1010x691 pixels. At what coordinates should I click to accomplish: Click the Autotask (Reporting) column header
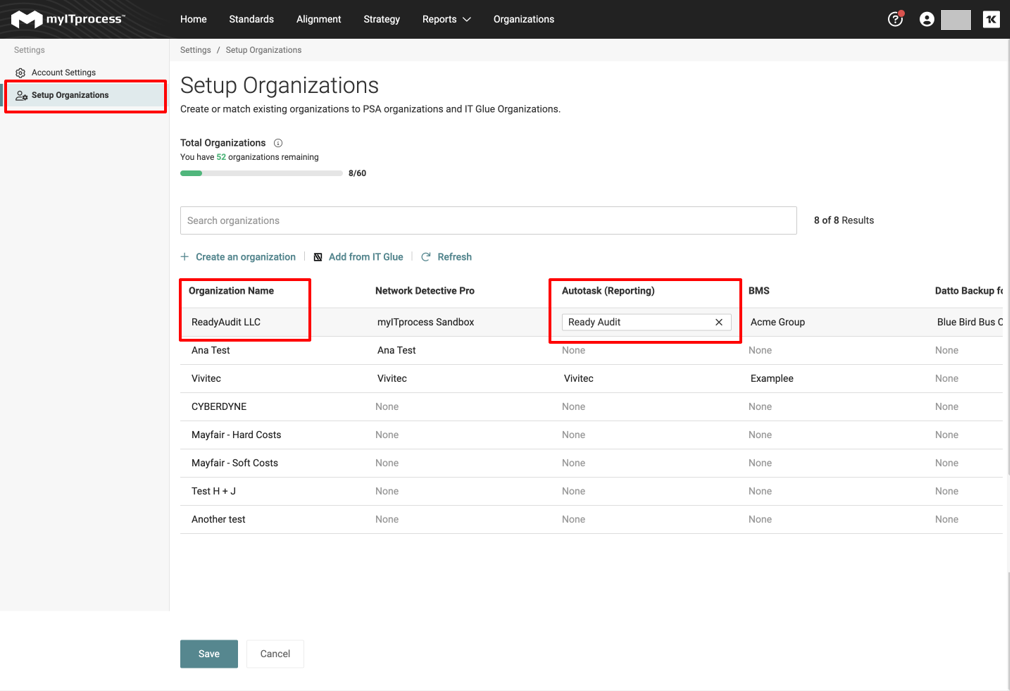point(608,291)
